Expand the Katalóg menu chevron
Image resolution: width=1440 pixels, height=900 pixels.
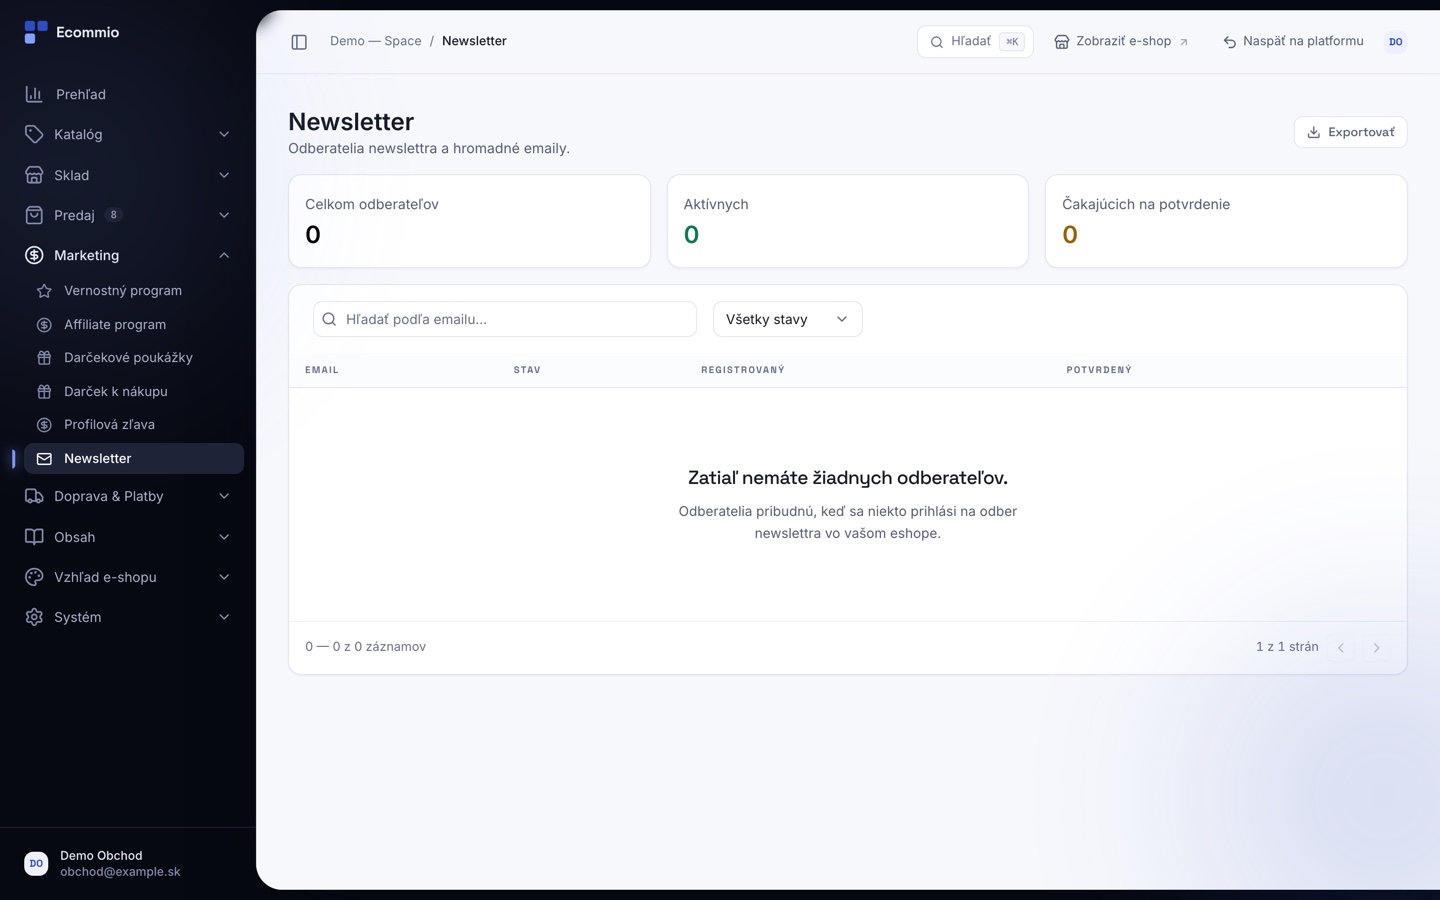pyautogui.click(x=224, y=134)
